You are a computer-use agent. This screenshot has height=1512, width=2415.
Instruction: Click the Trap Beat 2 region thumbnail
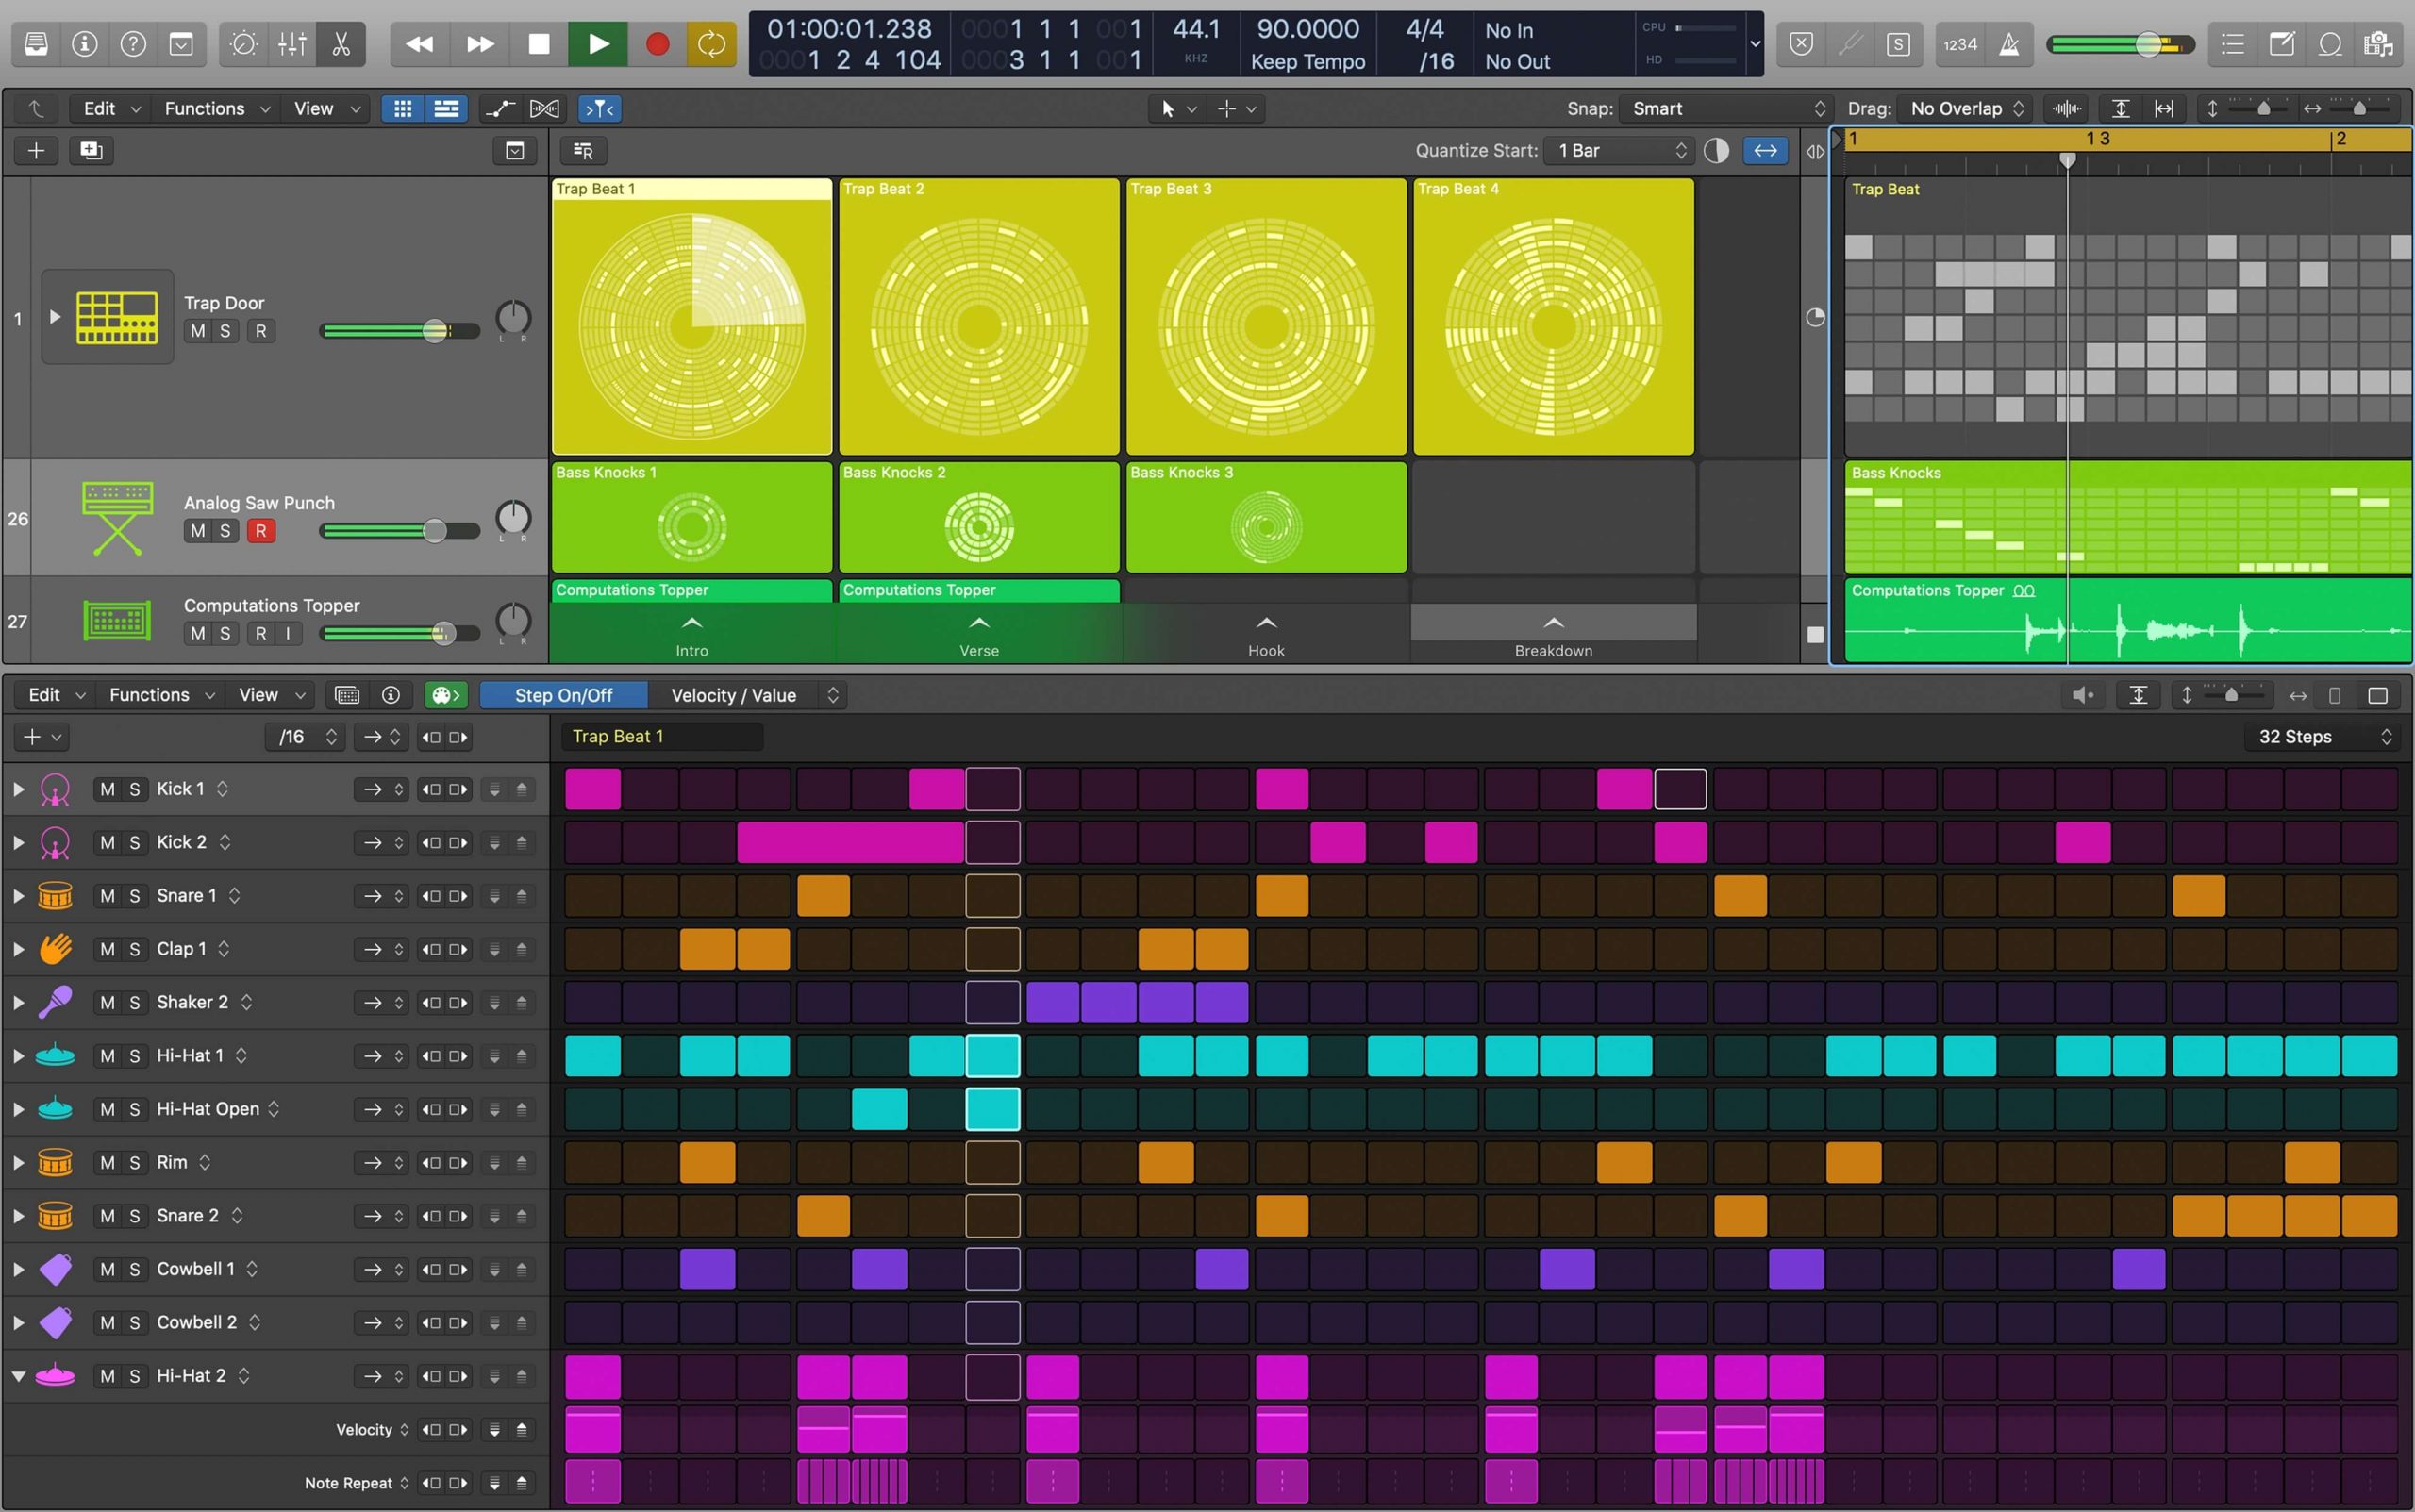pos(975,315)
